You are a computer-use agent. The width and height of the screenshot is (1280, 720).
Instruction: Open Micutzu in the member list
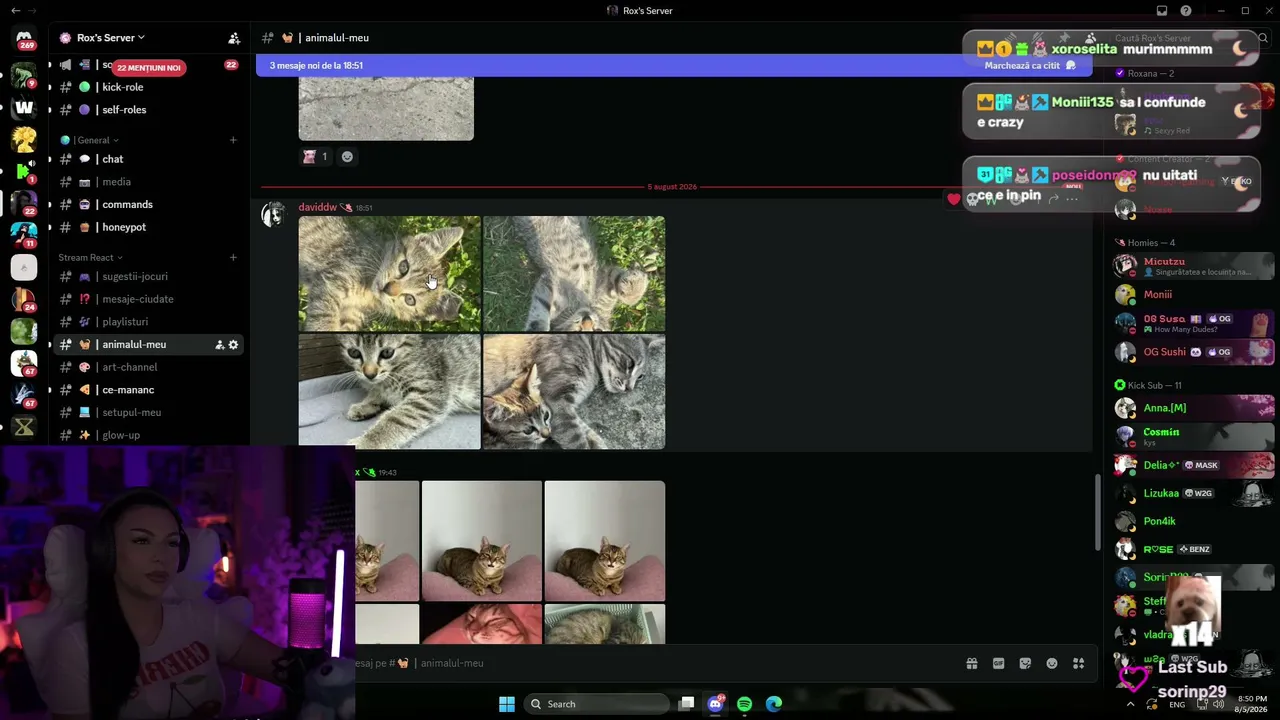1193,266
